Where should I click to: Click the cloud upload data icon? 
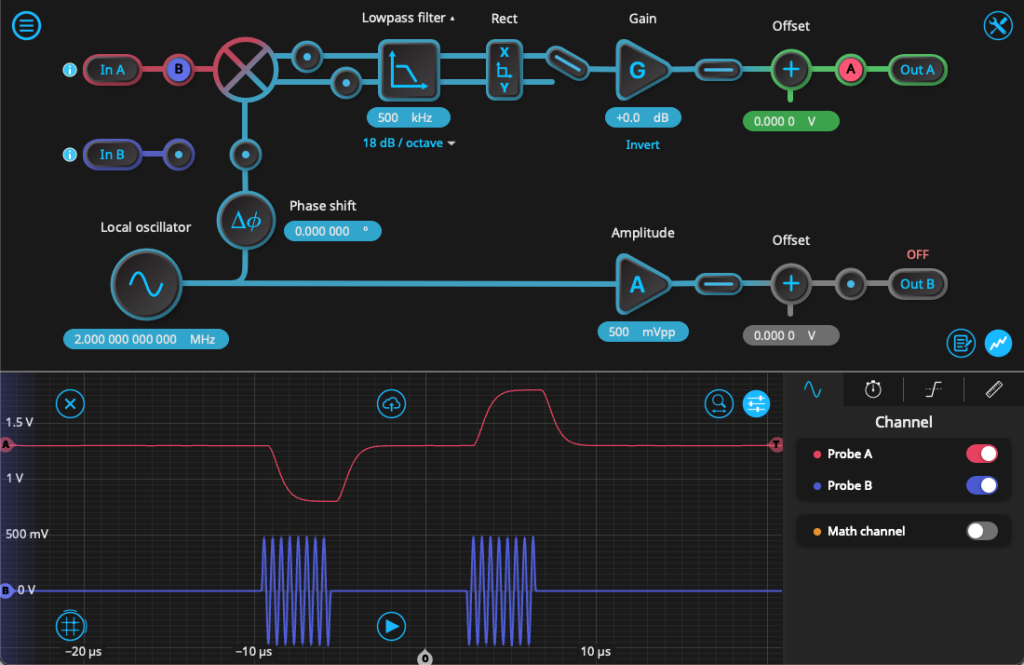click(x=391, y=404)
